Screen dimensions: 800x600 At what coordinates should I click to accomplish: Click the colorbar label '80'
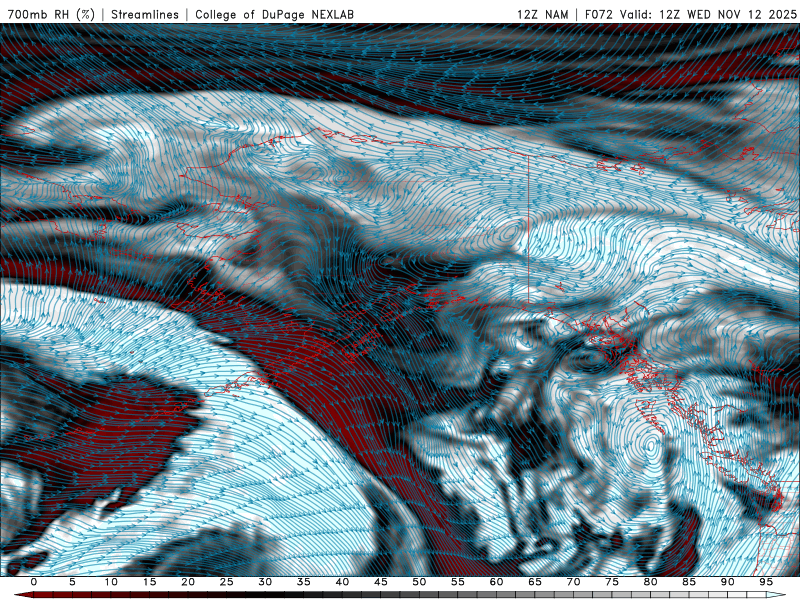click(651, 582)
